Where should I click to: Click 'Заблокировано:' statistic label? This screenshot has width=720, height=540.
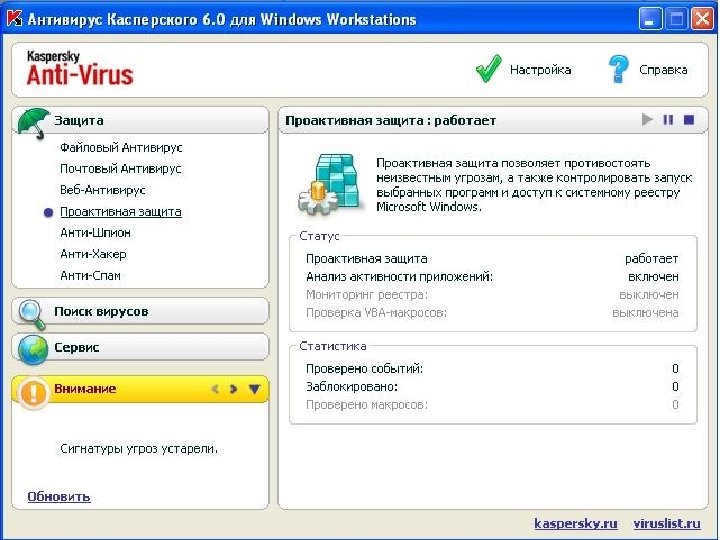(x=352, y=387)
